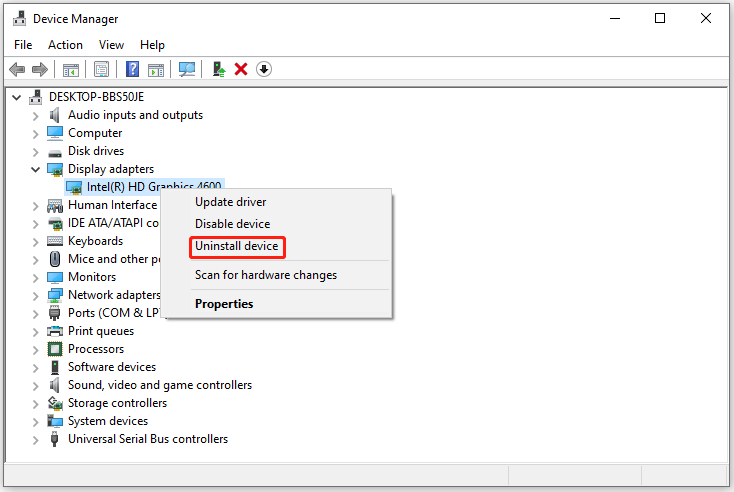Click the Properties toolbar icon
This screenshot has height=492, width=734.
coord(101,69)
